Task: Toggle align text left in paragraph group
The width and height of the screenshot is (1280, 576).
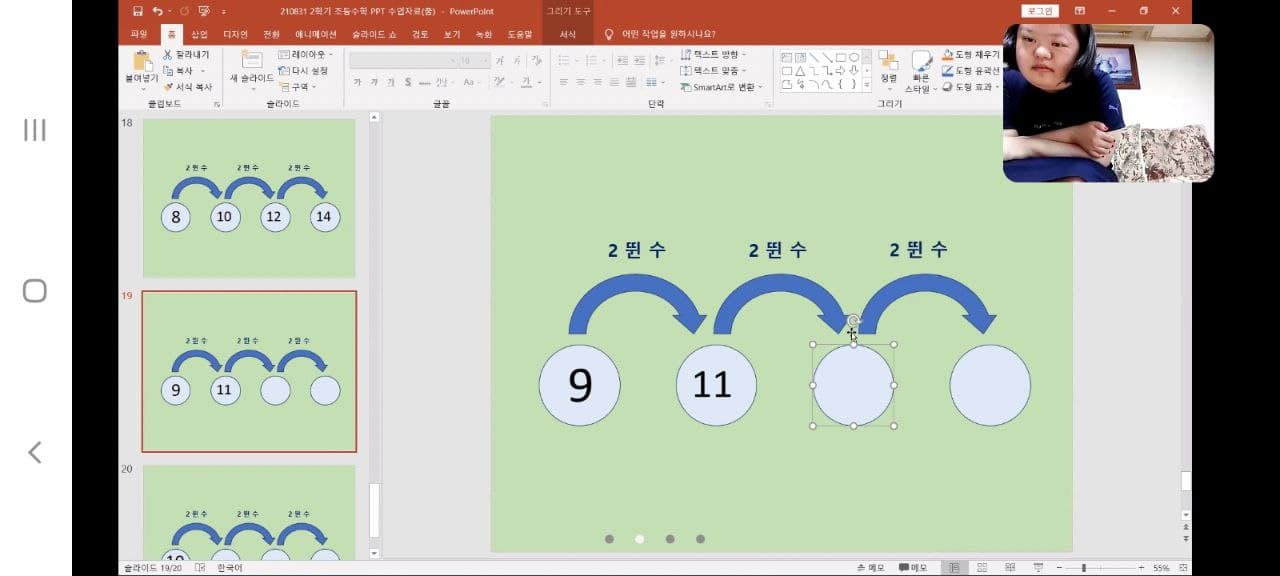Action: (x=563, y=82)
